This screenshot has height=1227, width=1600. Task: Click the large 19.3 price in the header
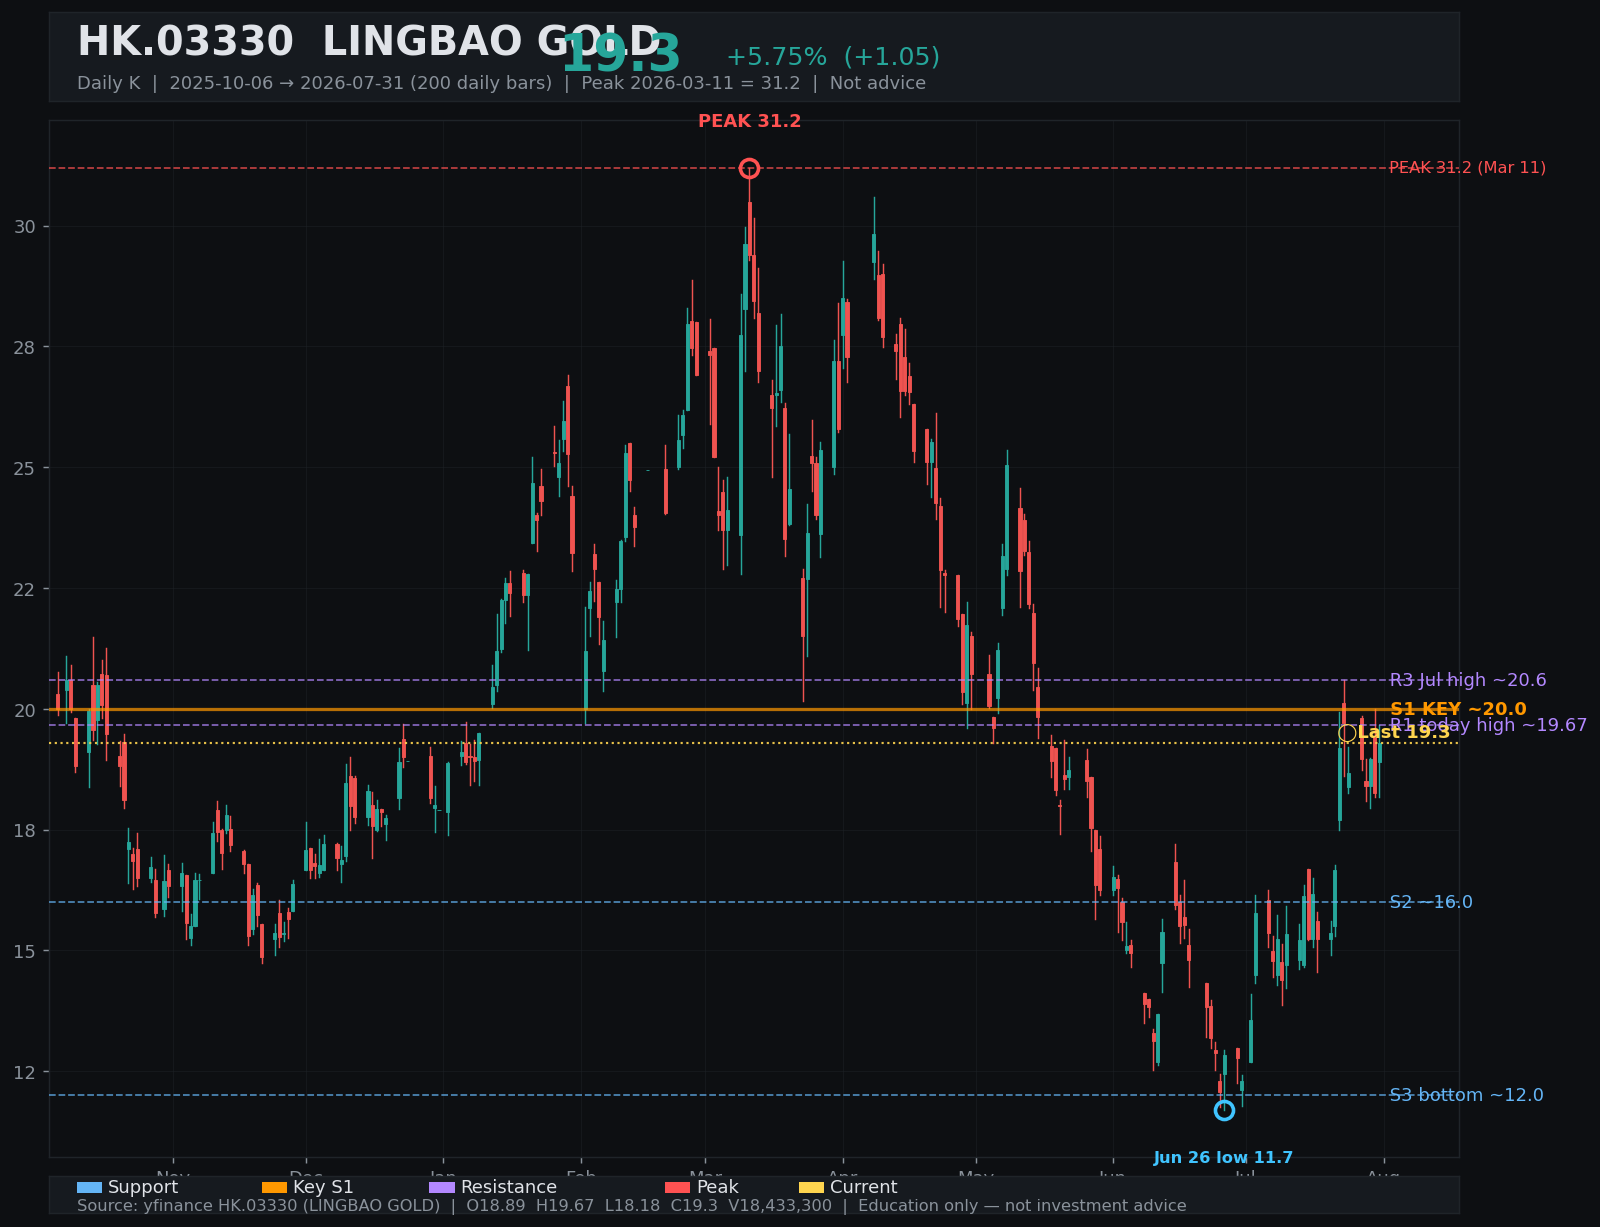(621, 55)
